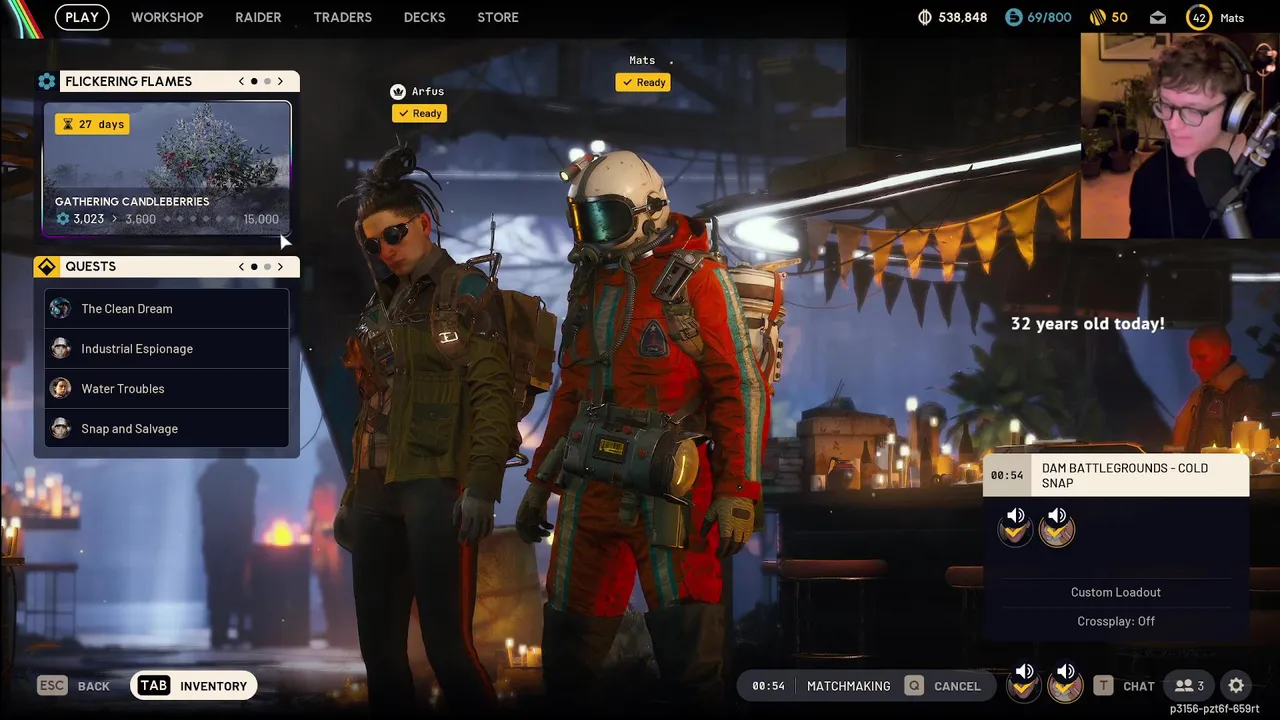Open Industrial Espionage quest
This screenshot has height=720, width=1280.
[167, 349]
